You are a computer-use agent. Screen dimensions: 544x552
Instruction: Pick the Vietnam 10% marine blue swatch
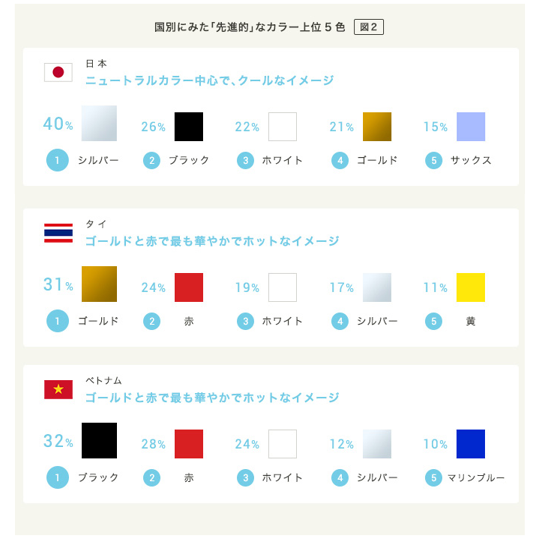point(471,444)
